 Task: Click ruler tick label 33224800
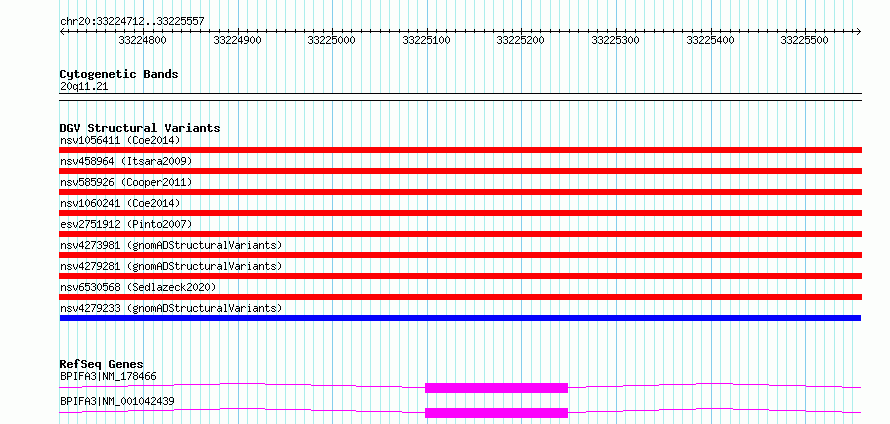(x=142, y=40)
